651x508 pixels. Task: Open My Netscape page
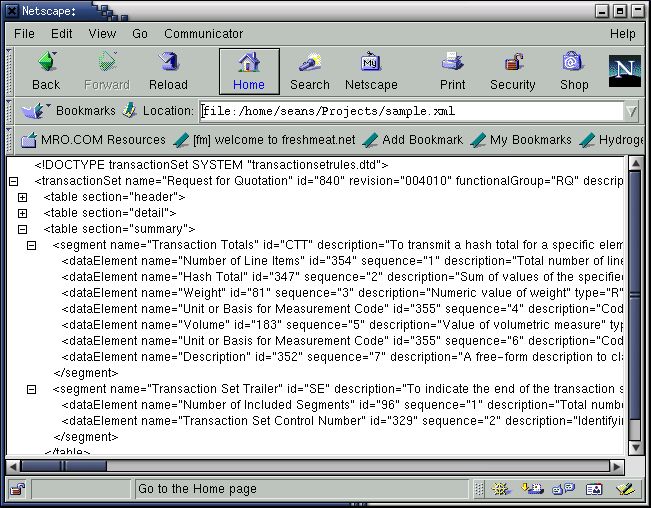pyautogui.click(x=371, y=71)
